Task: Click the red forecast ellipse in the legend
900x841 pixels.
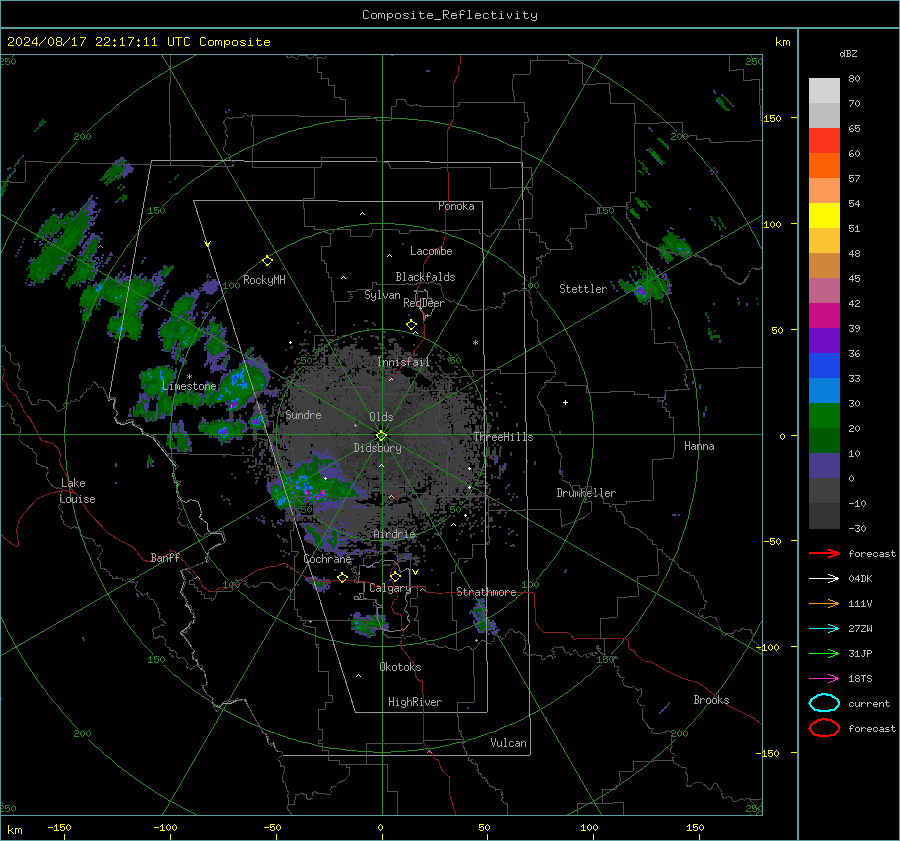Action: coord(824,728)
